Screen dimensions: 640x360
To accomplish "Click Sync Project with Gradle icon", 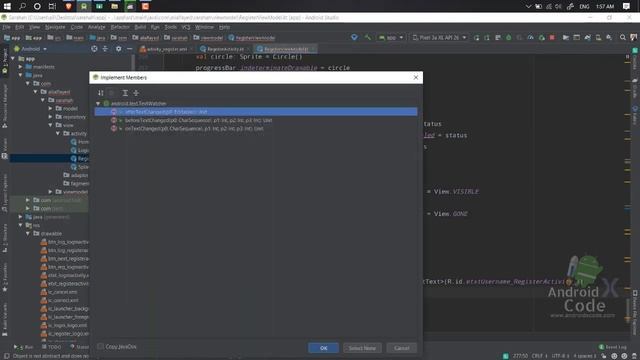I will point(587,38).
